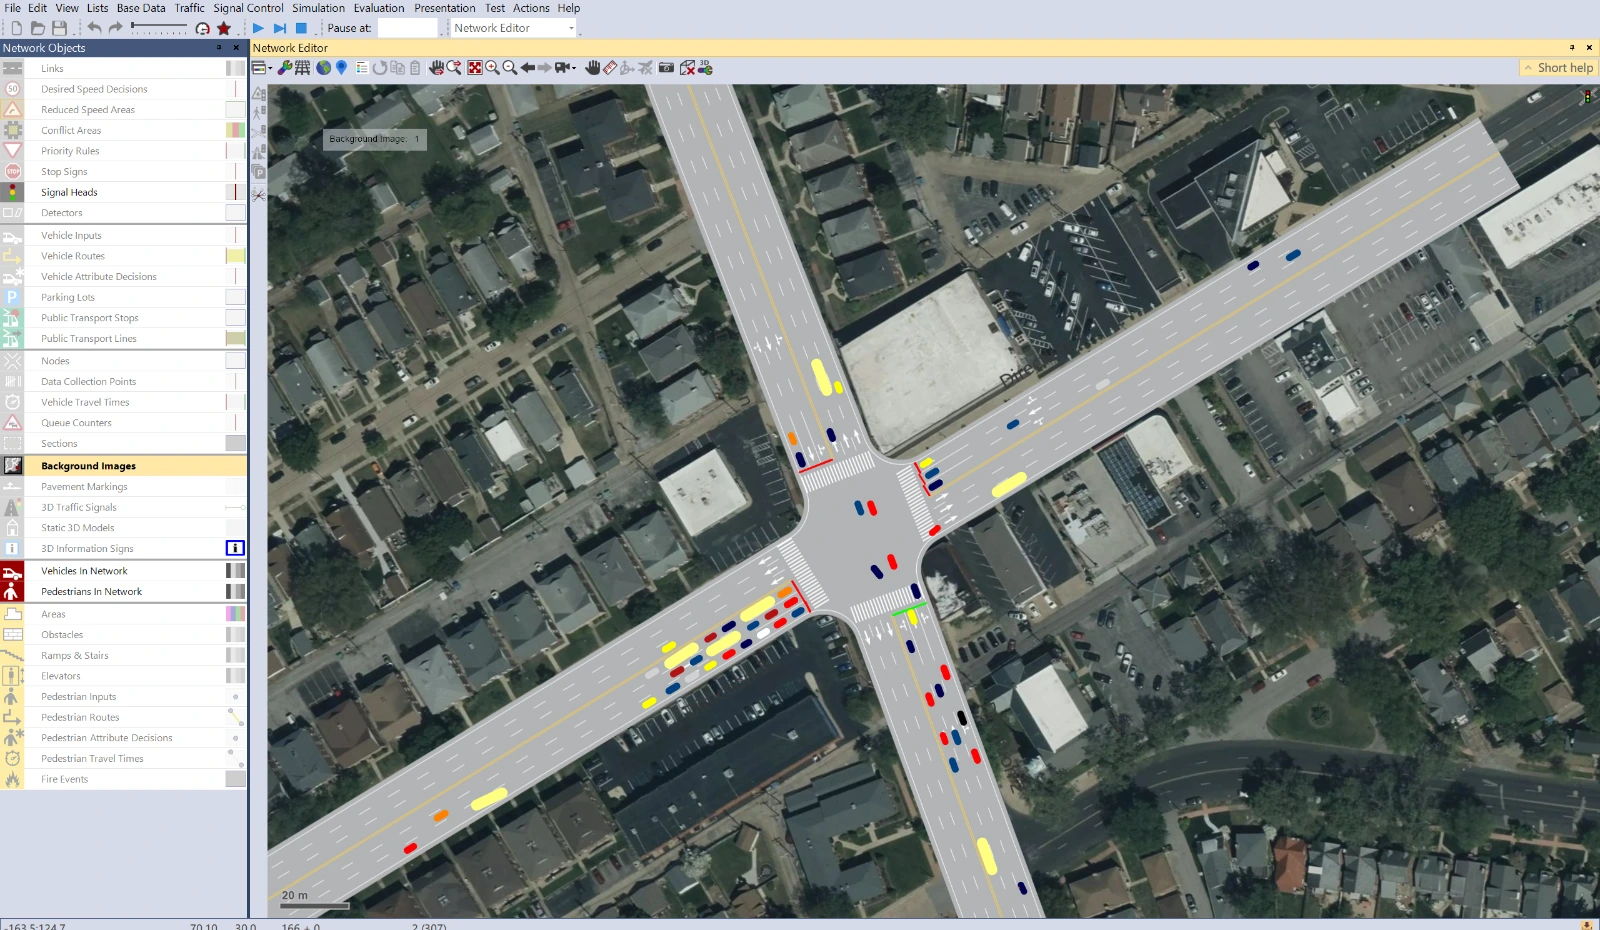This screenshot has height=930, width=1600.
Task: Click the Network Objects panel auto-hide pin
Action: pyautogui.click(x=219, y=47)
